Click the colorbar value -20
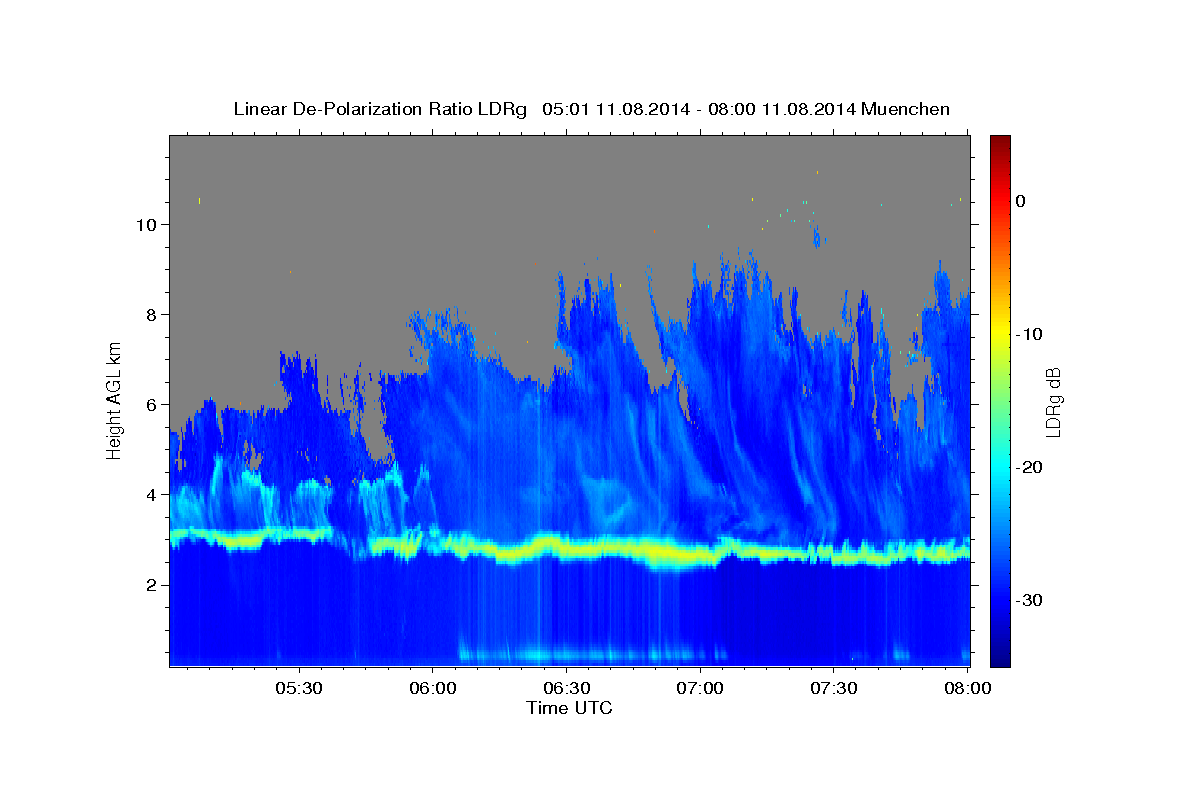Viewport: 1200px width, 800px height. click(1030, 467)
